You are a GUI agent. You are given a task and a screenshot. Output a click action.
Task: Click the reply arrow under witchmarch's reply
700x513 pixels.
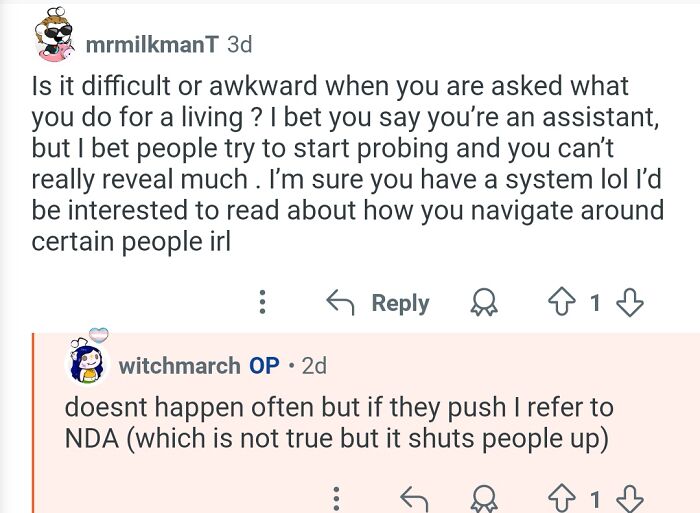pos(413,497)
